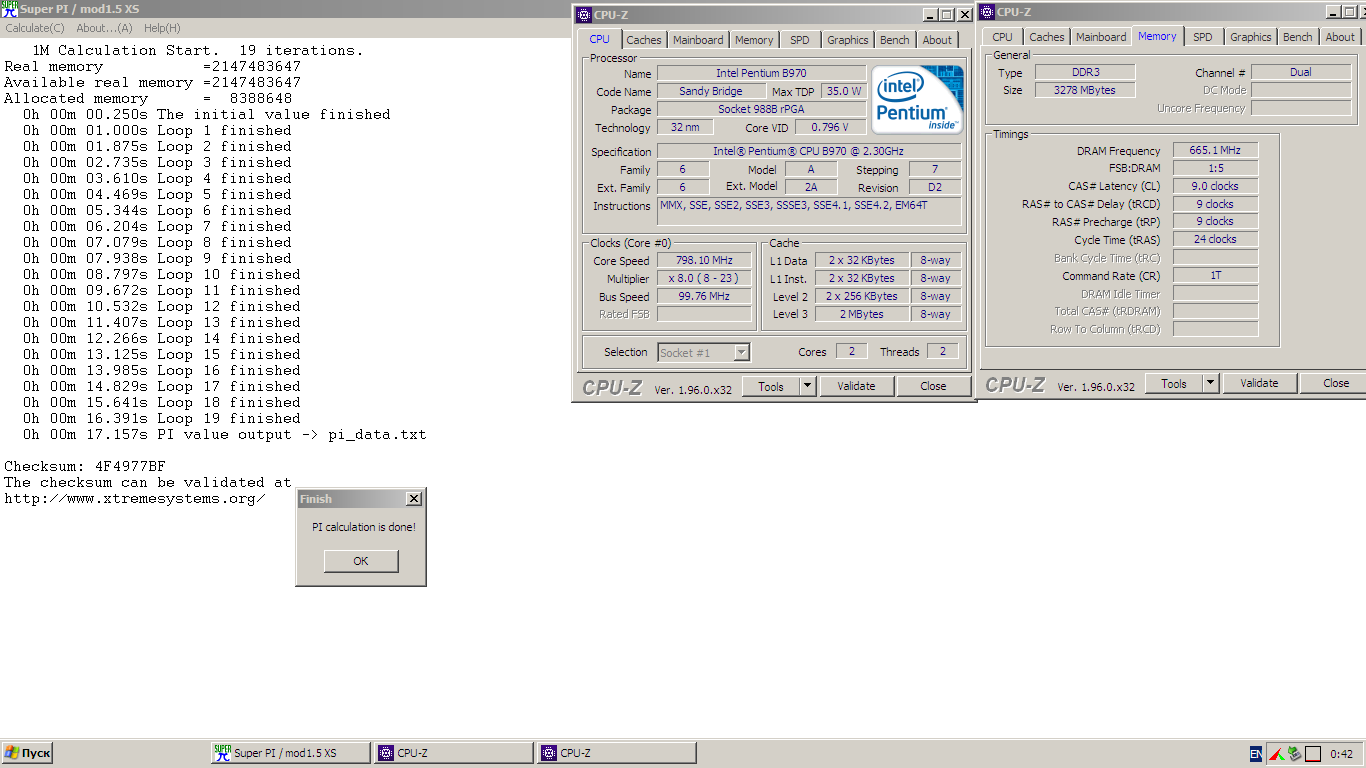Image resolution: width=1366 pixels, height=768 pixels.
Task: Minimize the CPU-Z window showing CPU tab
Action: click(930, 15)
